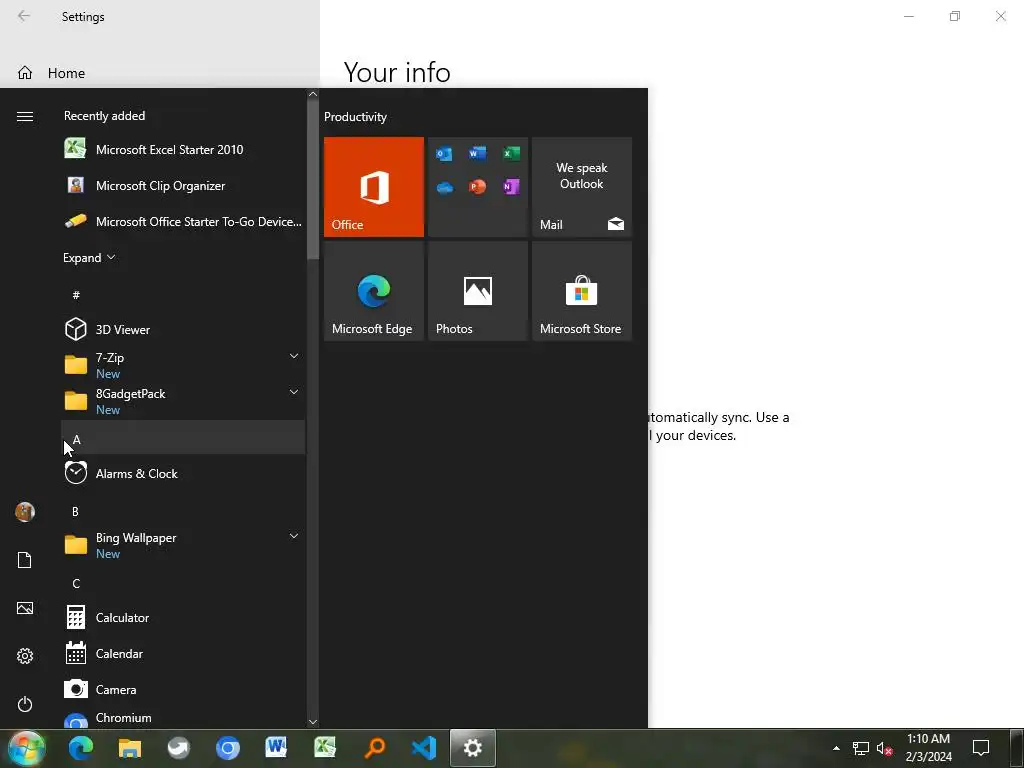Image resolution: width=1024 pixels, height=768 pixels.
Task: Open Settings gear in Start sidebar
Action: coord(25,656)
